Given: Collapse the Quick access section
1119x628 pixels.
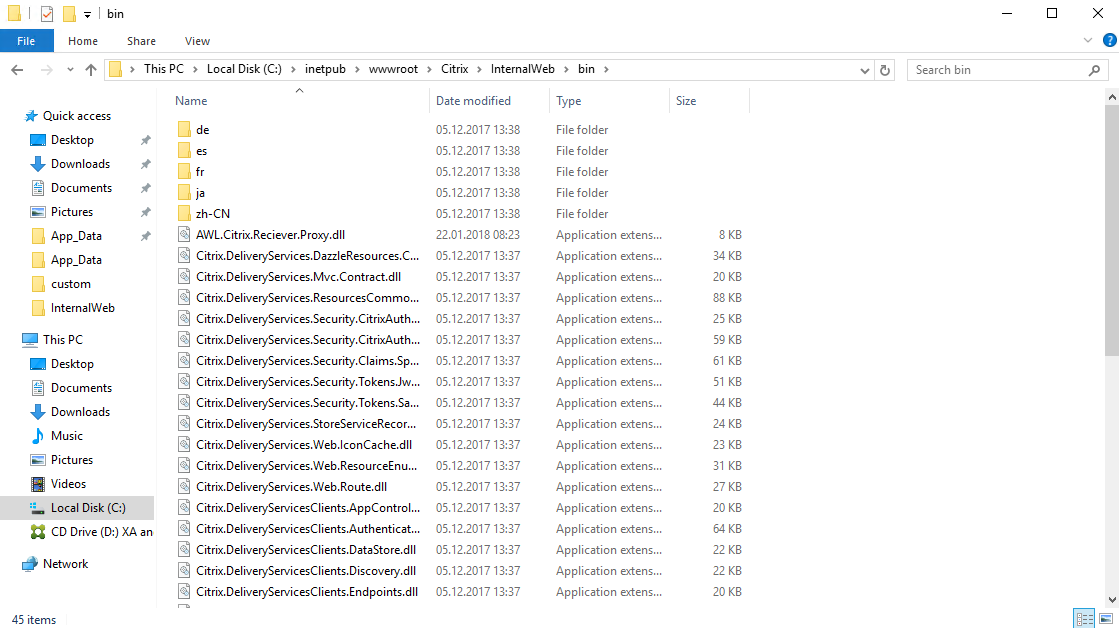Looking at the screenshot, I should tap(20, 115).
